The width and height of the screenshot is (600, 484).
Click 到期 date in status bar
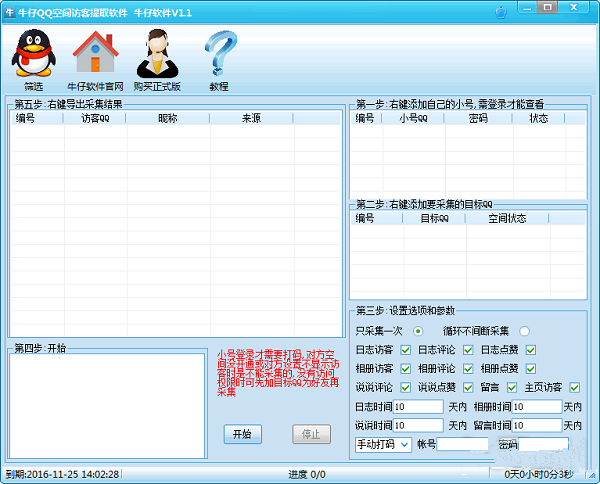(62, 474)
